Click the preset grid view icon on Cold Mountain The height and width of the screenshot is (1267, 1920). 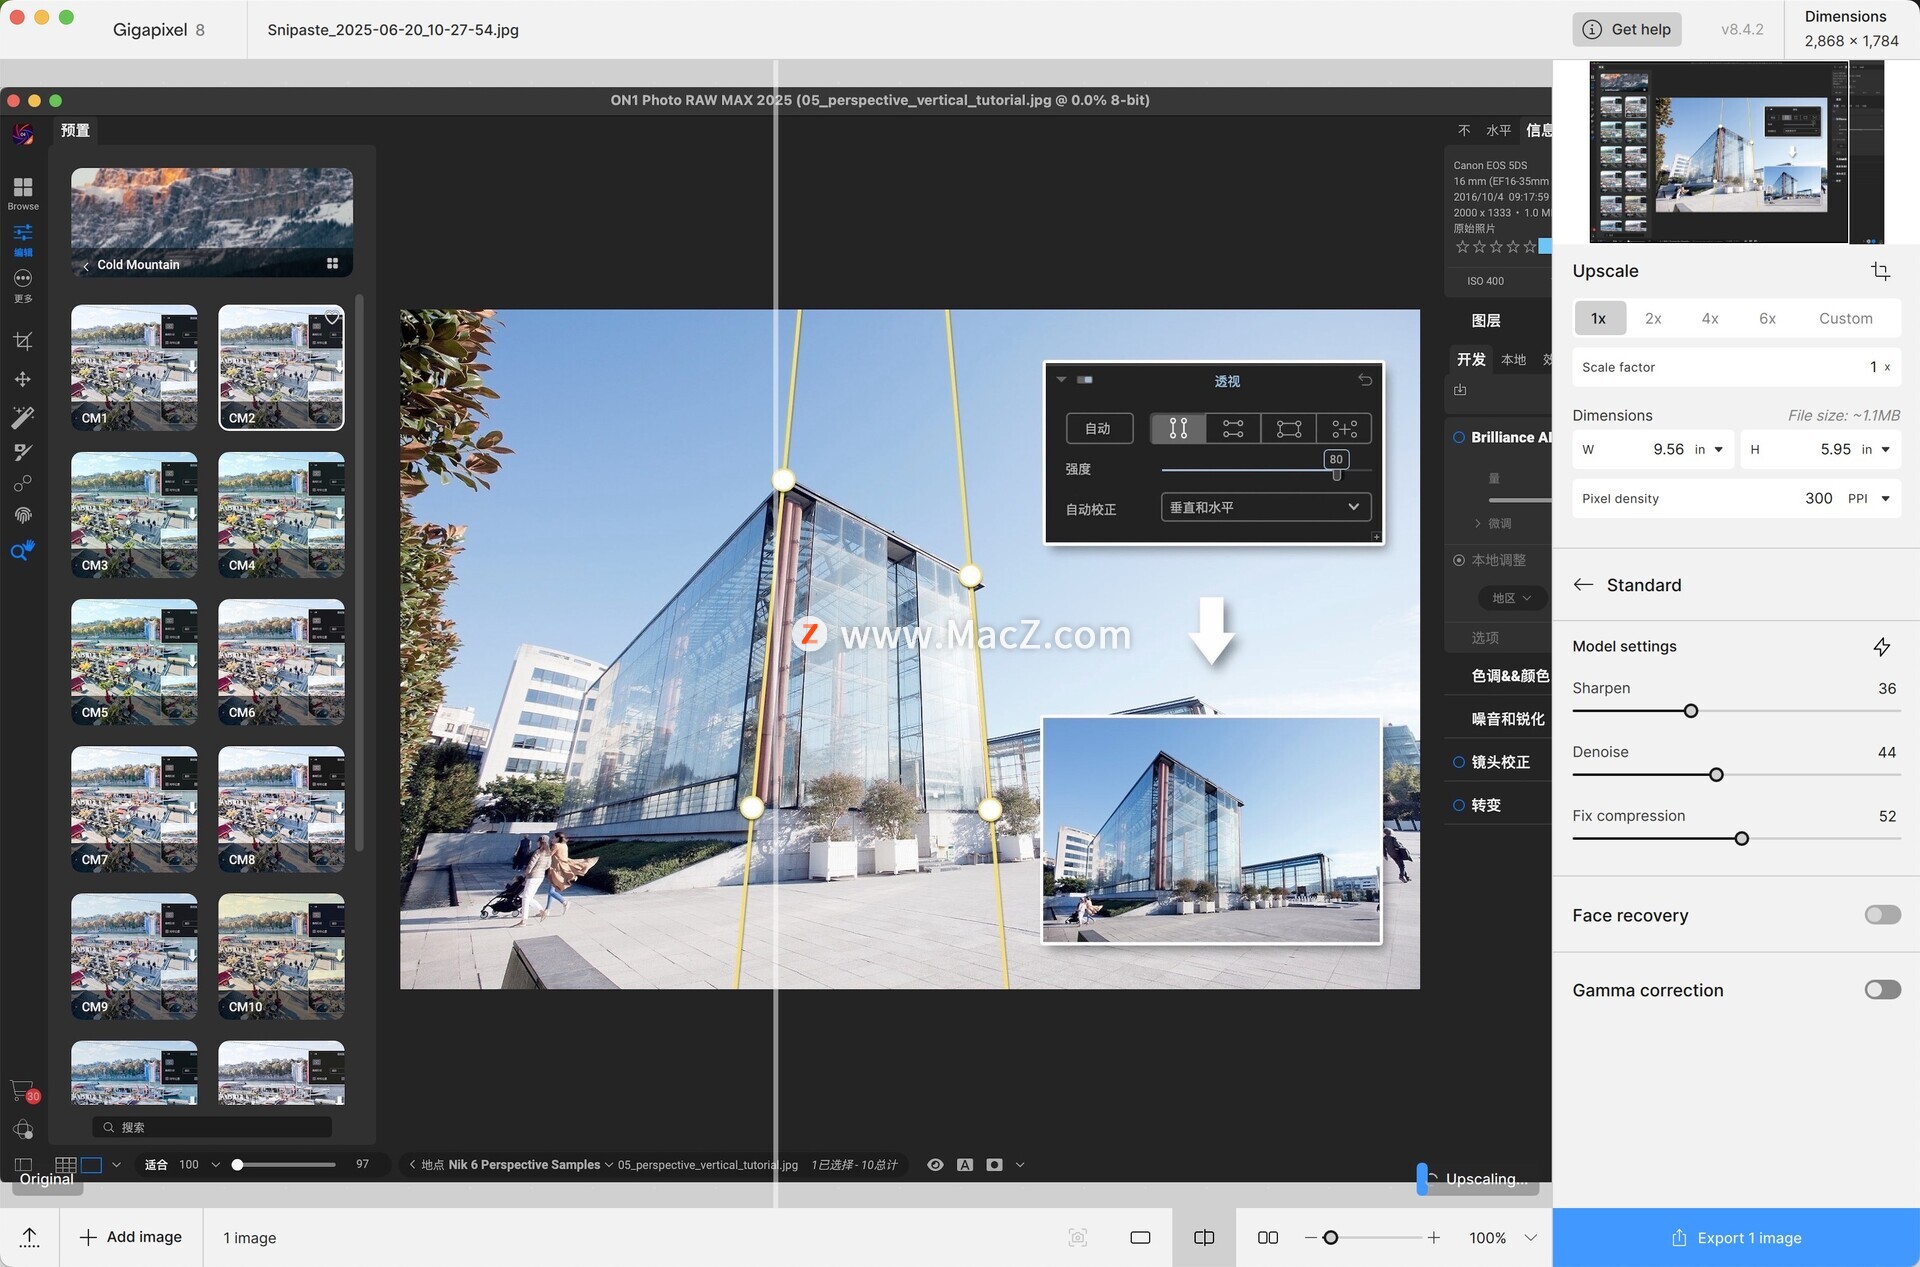point(332,264)
